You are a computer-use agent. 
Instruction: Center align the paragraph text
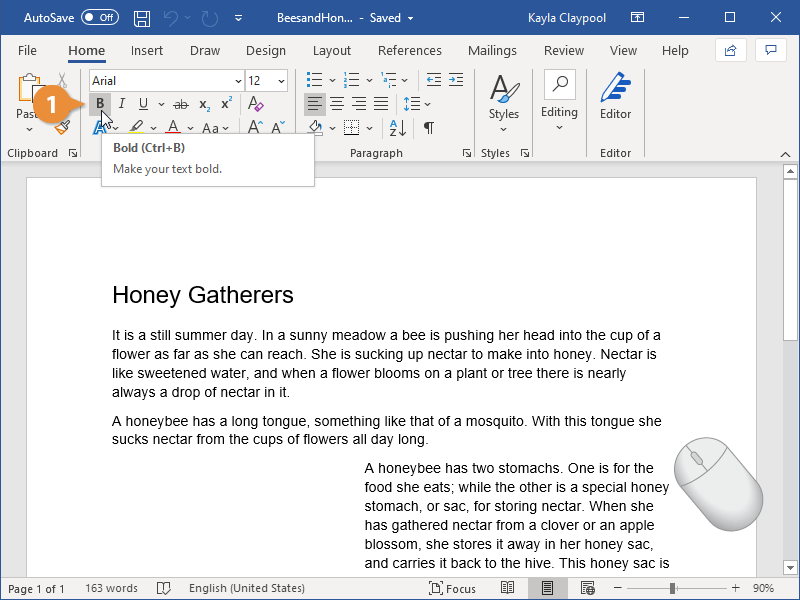pos(337,104)
